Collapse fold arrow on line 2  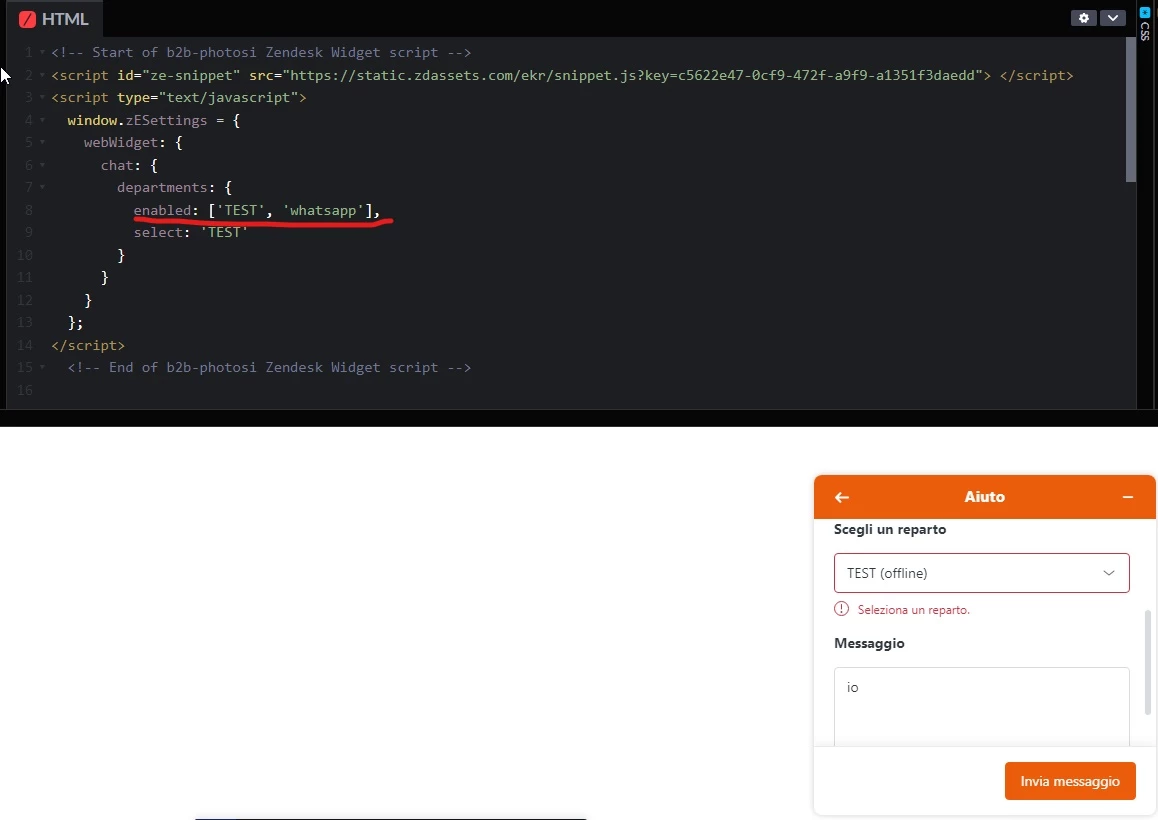43,75
